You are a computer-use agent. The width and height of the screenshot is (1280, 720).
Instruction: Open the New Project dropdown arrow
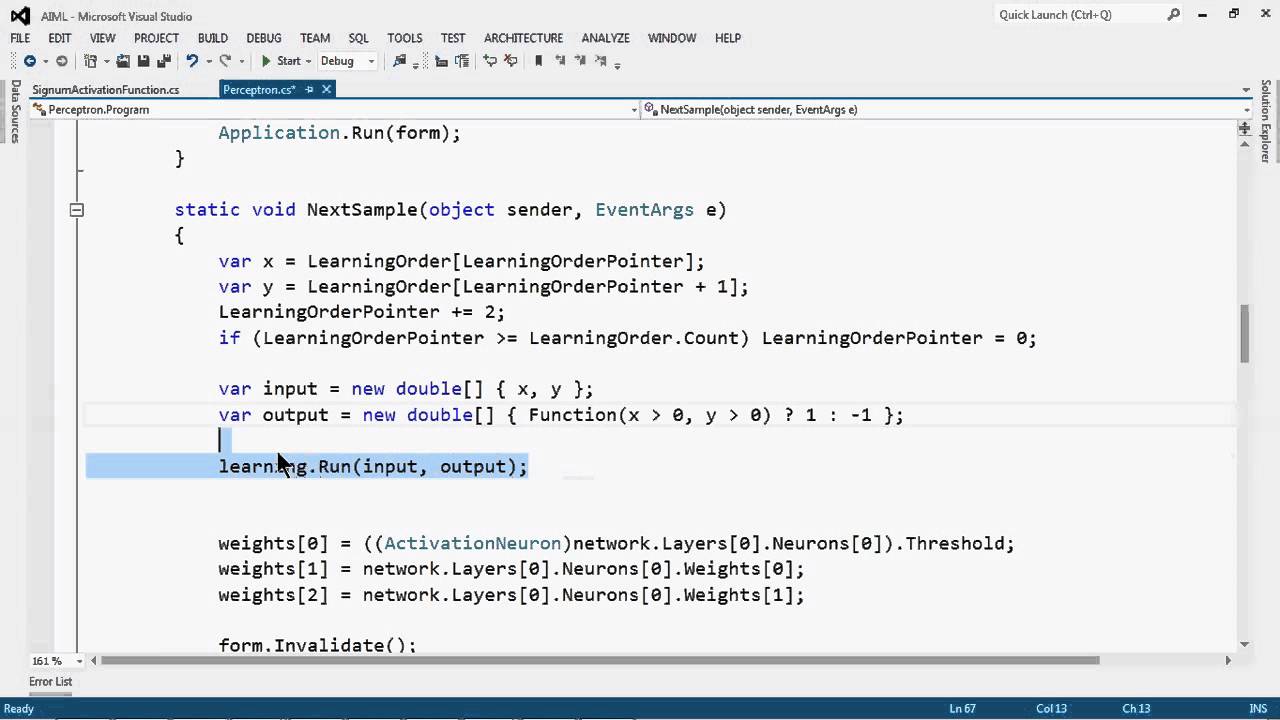click(x=105, y=61)
